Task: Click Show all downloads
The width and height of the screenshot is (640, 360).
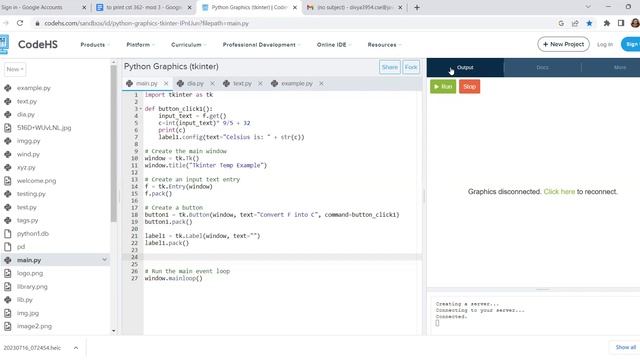Action: tap(626, 347)
